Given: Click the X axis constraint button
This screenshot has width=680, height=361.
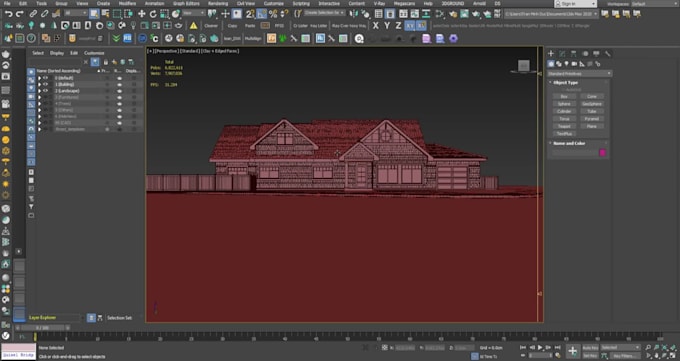Looking at the screenshot, I should pyautogui.click(x=376, y=26).
